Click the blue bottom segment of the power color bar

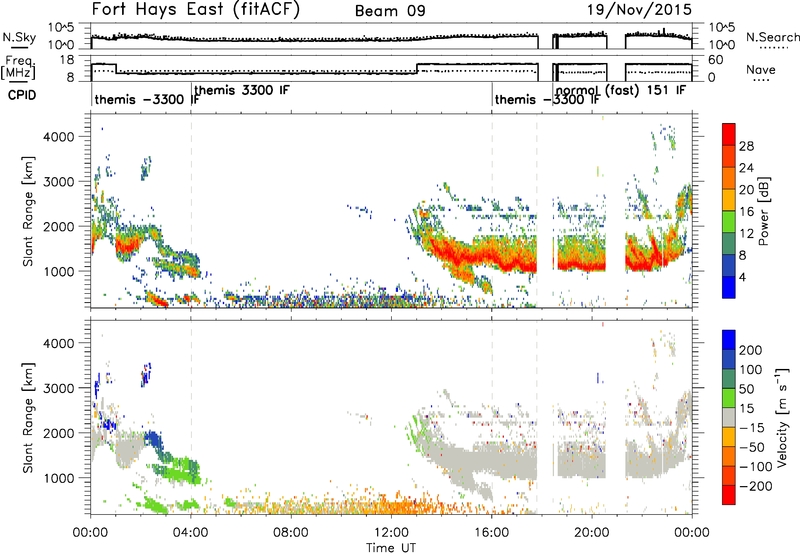click(x=729, y=287)
